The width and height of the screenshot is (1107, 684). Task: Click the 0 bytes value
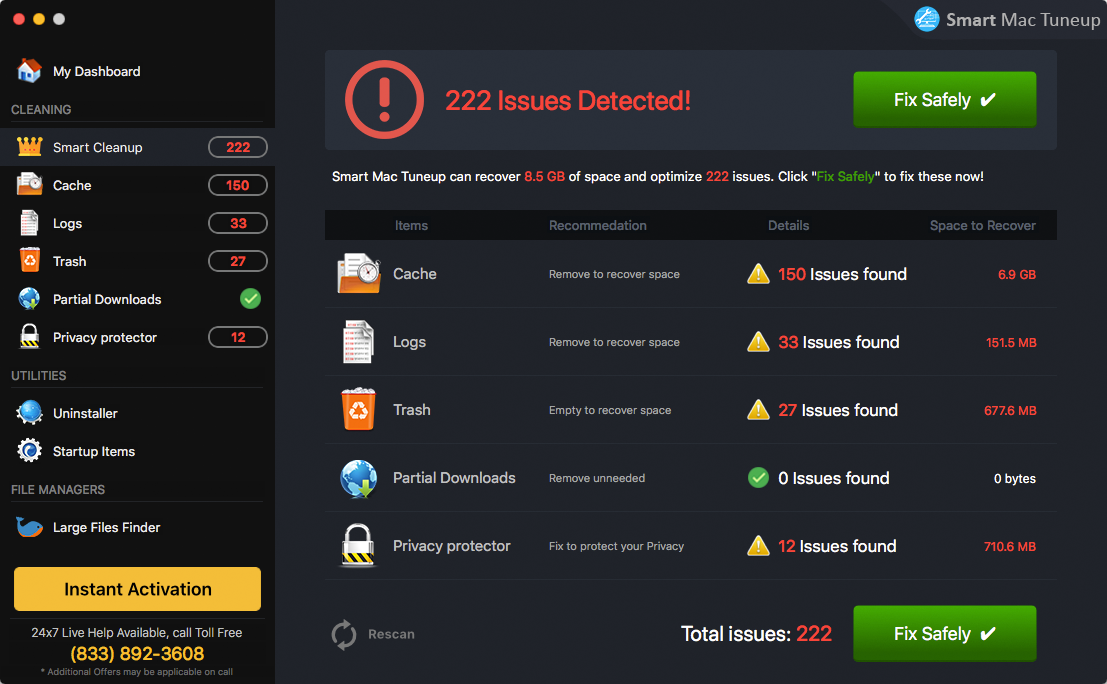(1015, 479)
